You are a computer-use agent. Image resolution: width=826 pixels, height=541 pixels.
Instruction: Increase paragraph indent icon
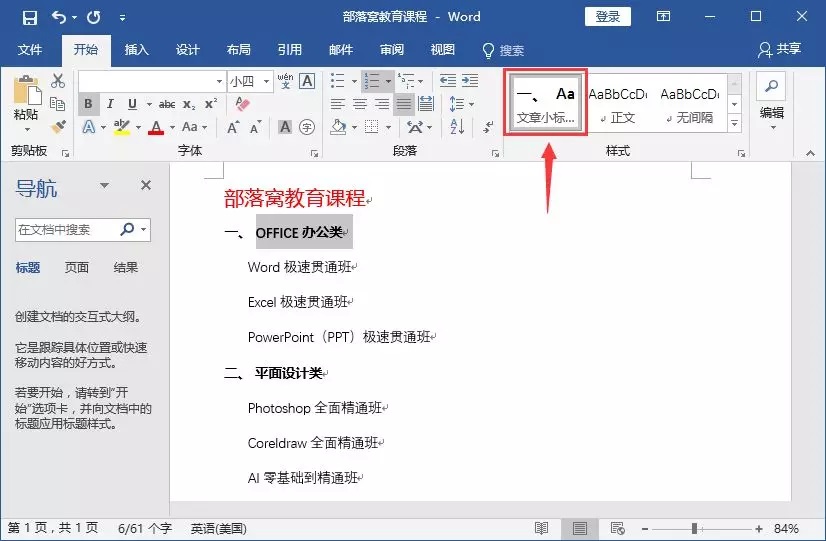pos(470,81)
